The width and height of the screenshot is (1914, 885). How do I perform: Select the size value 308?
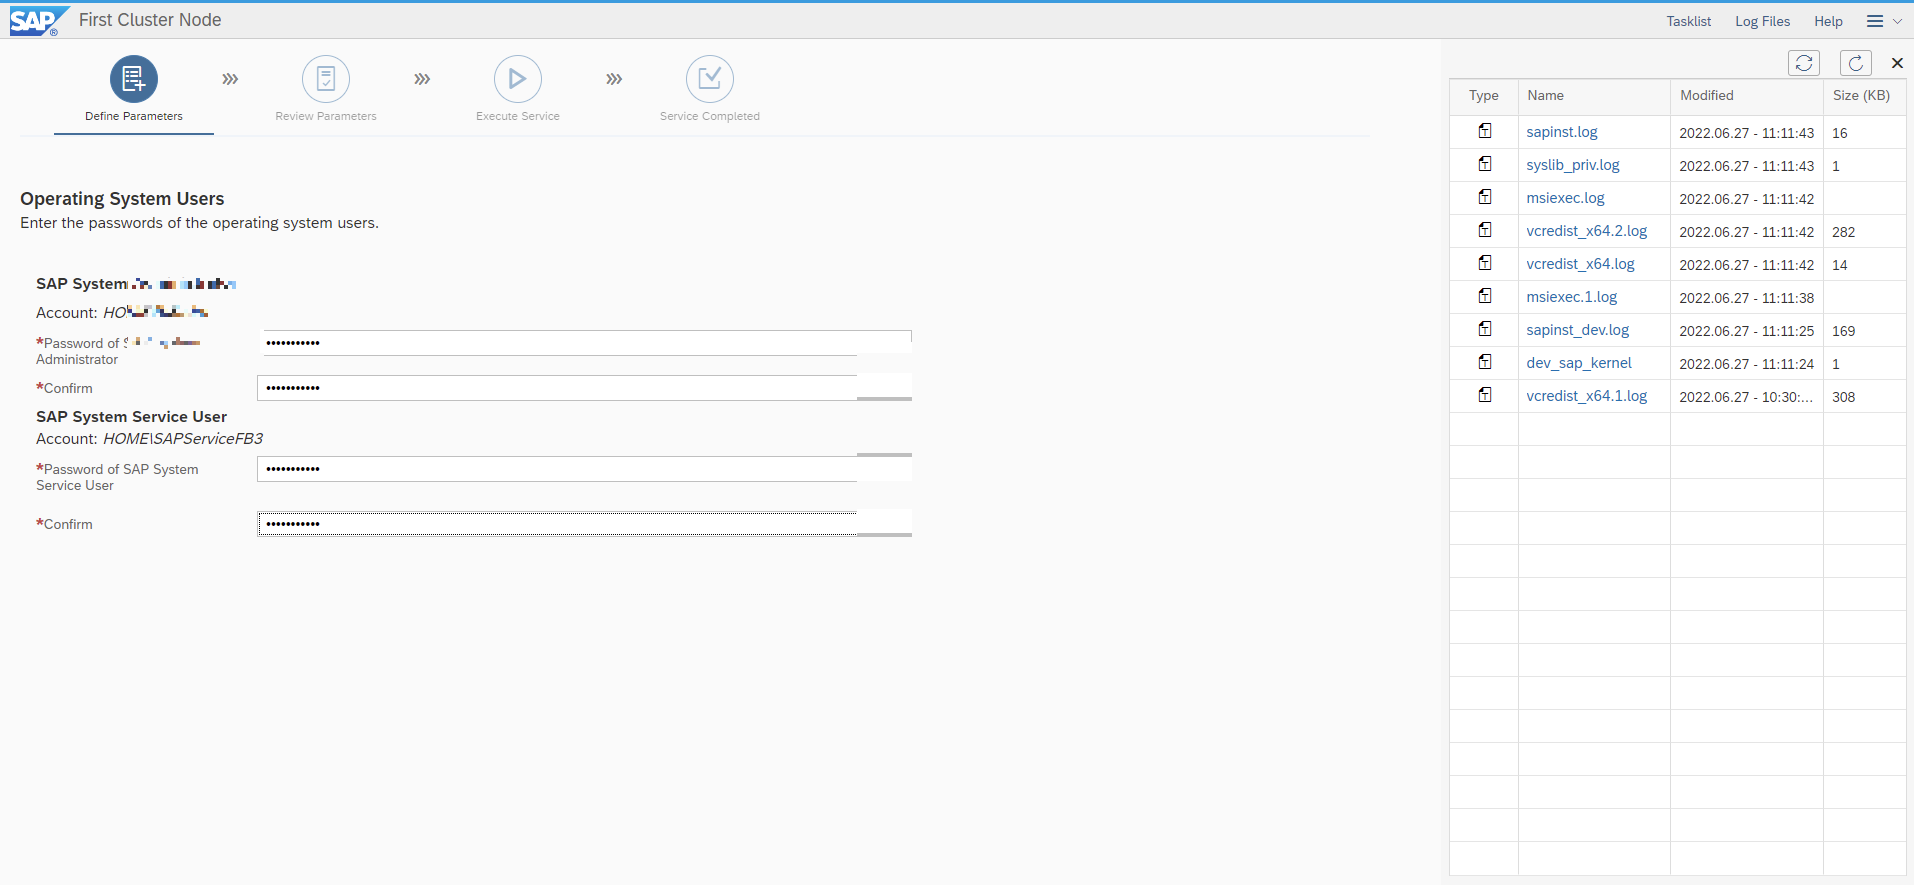1843,397
